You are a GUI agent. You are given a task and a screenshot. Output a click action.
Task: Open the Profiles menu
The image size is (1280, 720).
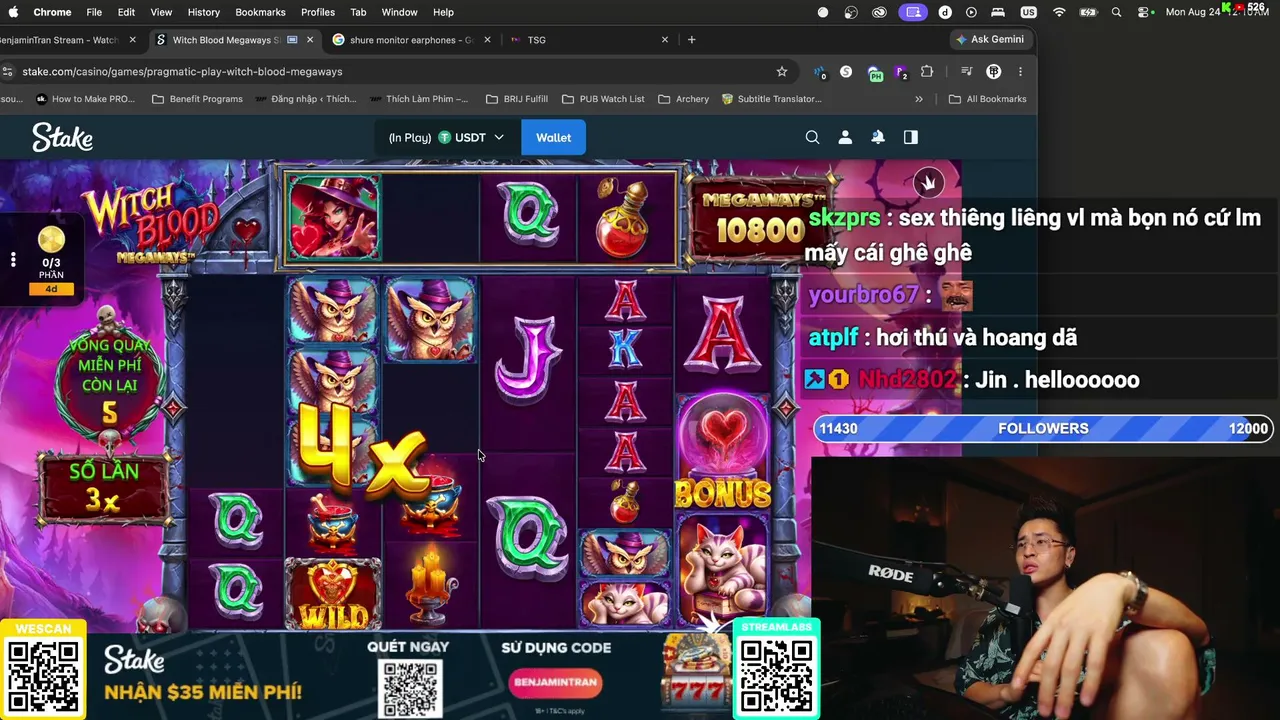click(318, 12)
